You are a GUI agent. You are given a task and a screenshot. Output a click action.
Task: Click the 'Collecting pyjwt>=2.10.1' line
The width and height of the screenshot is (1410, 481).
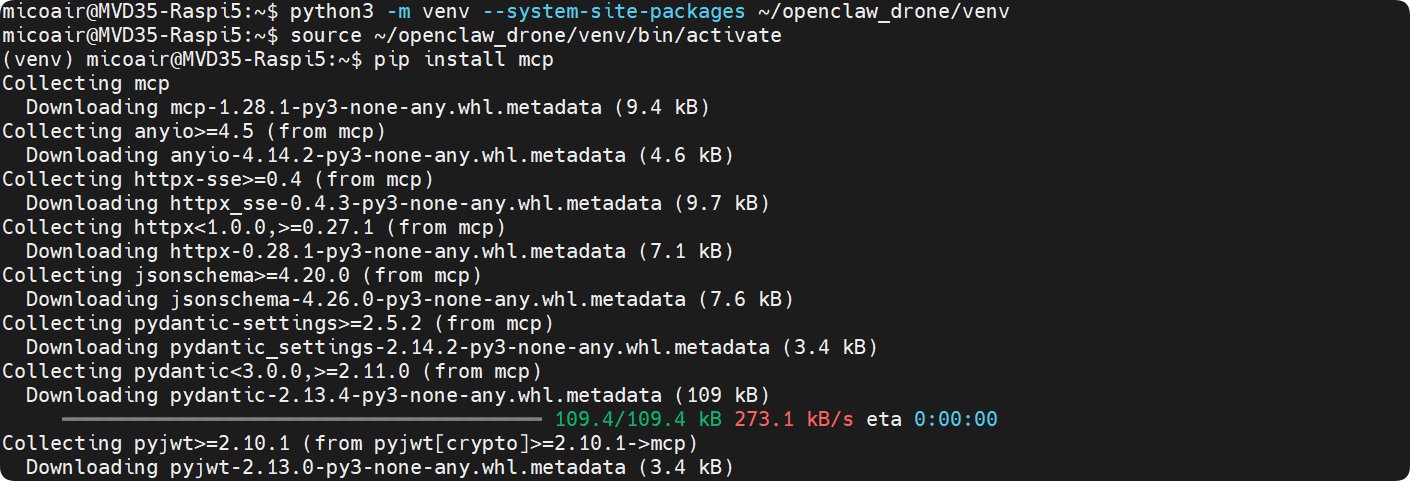point(350,443)
